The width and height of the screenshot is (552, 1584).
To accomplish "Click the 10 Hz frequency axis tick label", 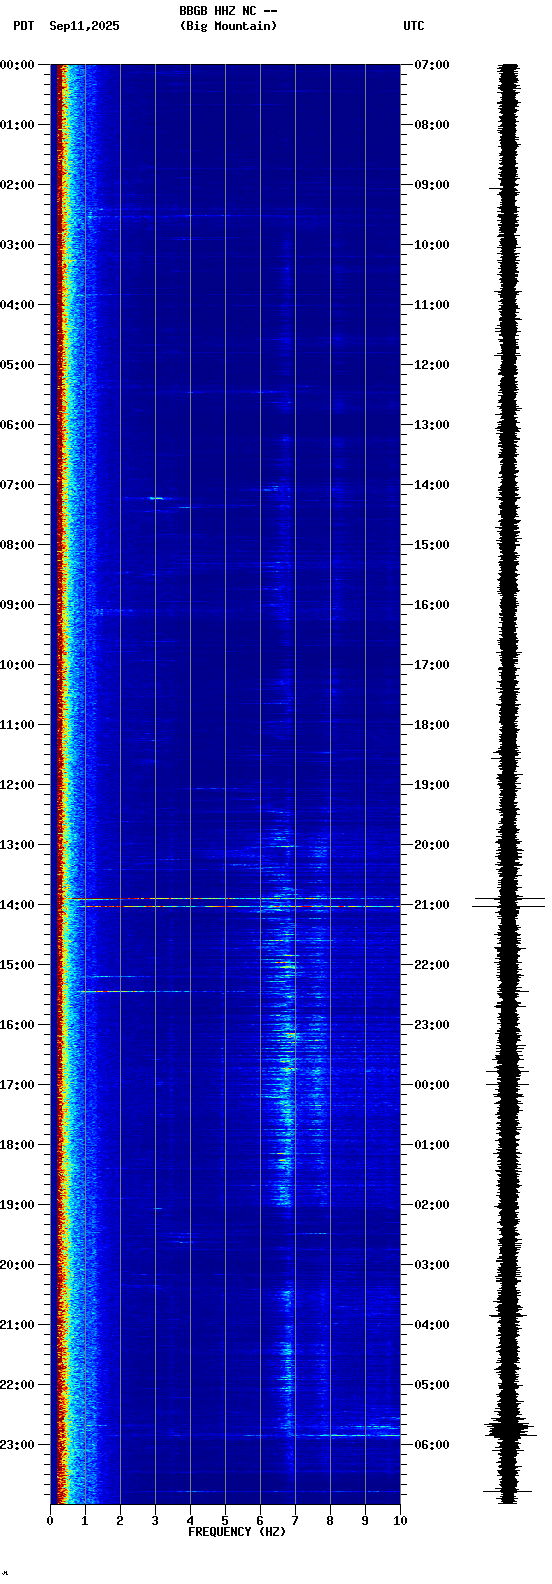I will pyautogui.click(x=400, y=1521).
